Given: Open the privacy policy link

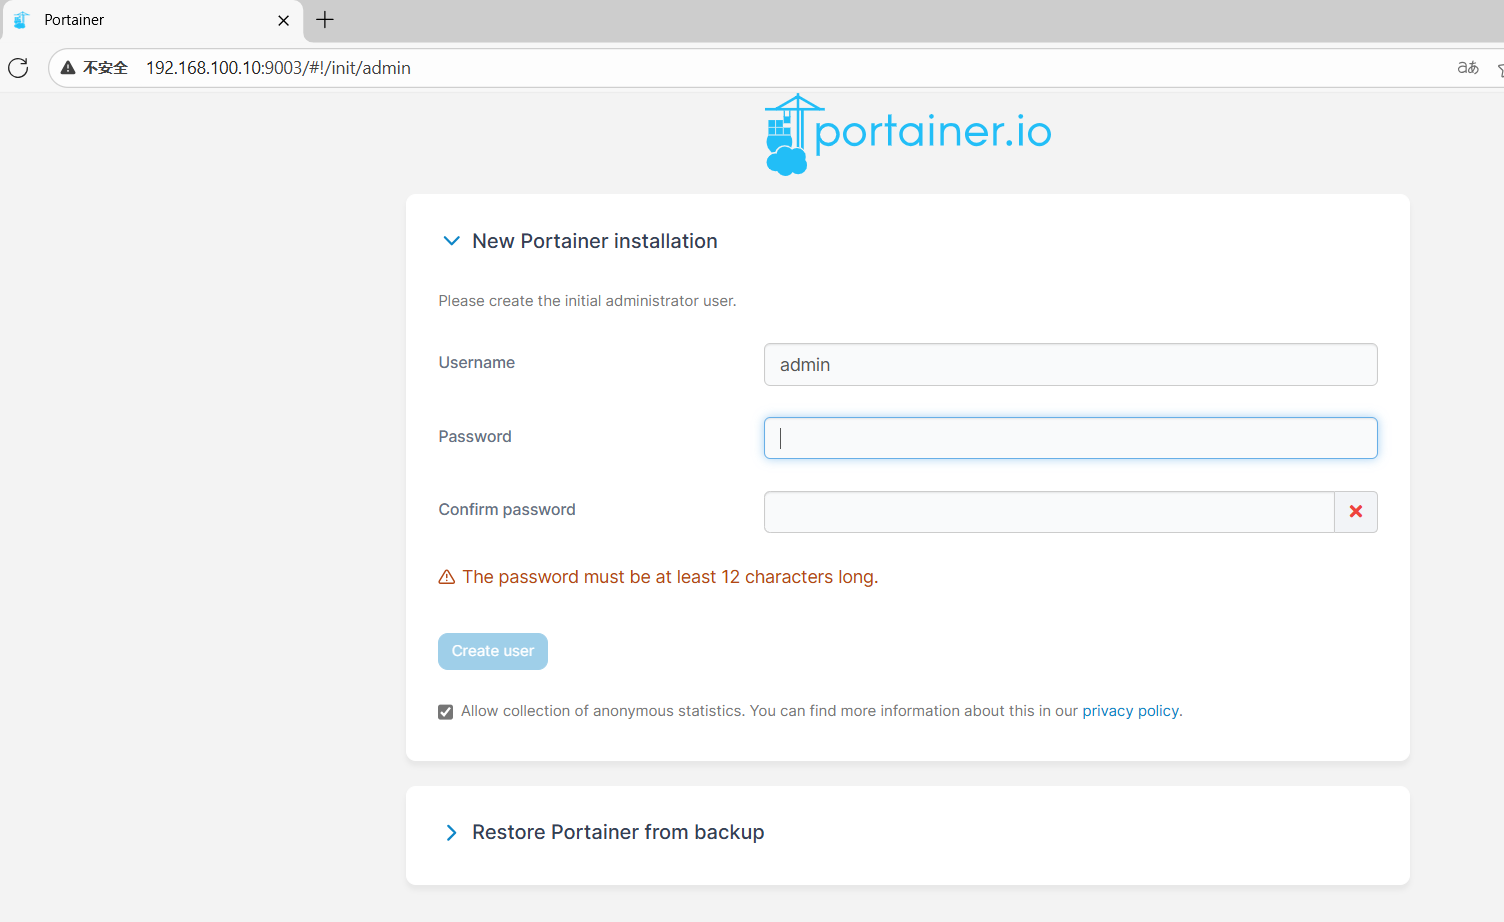Looking at the screenshot, I should tap(1130, 711).
